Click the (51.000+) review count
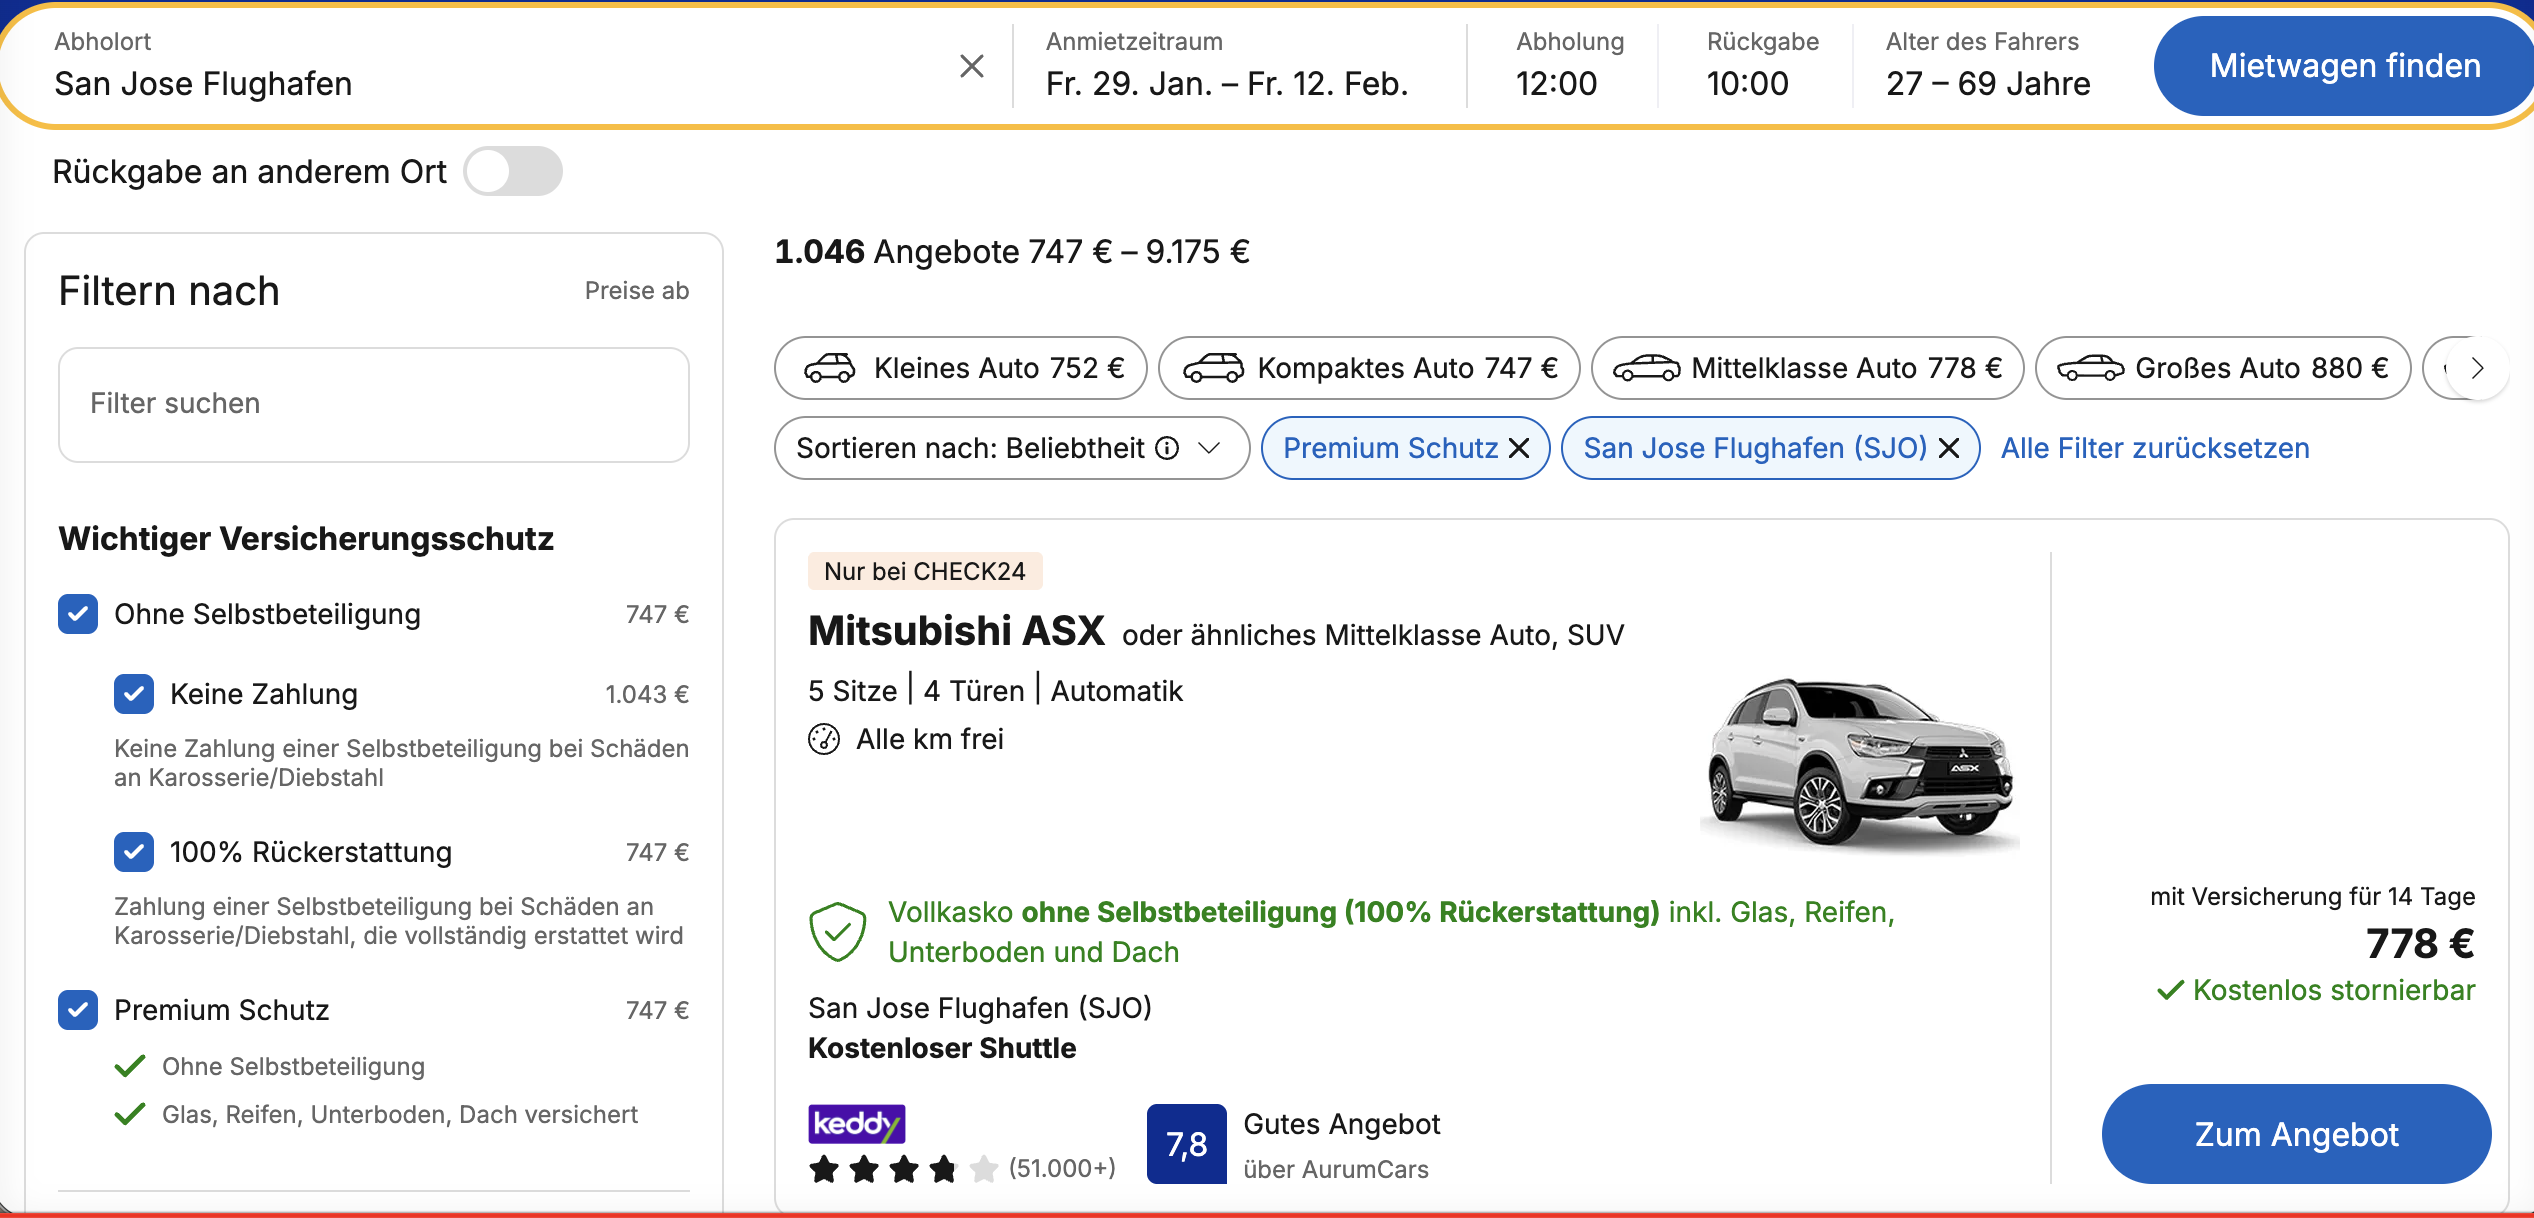Screen dimensions: 2534x1218 coord(1062,1168)
